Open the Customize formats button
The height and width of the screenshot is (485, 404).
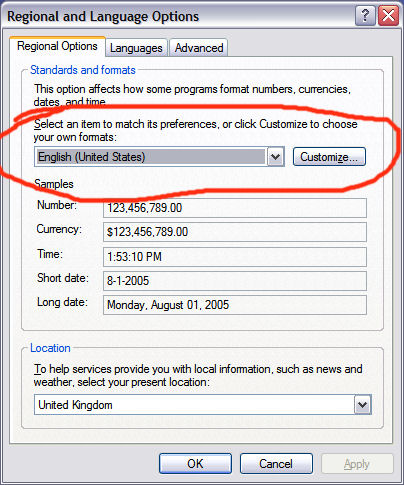[329, 156]
